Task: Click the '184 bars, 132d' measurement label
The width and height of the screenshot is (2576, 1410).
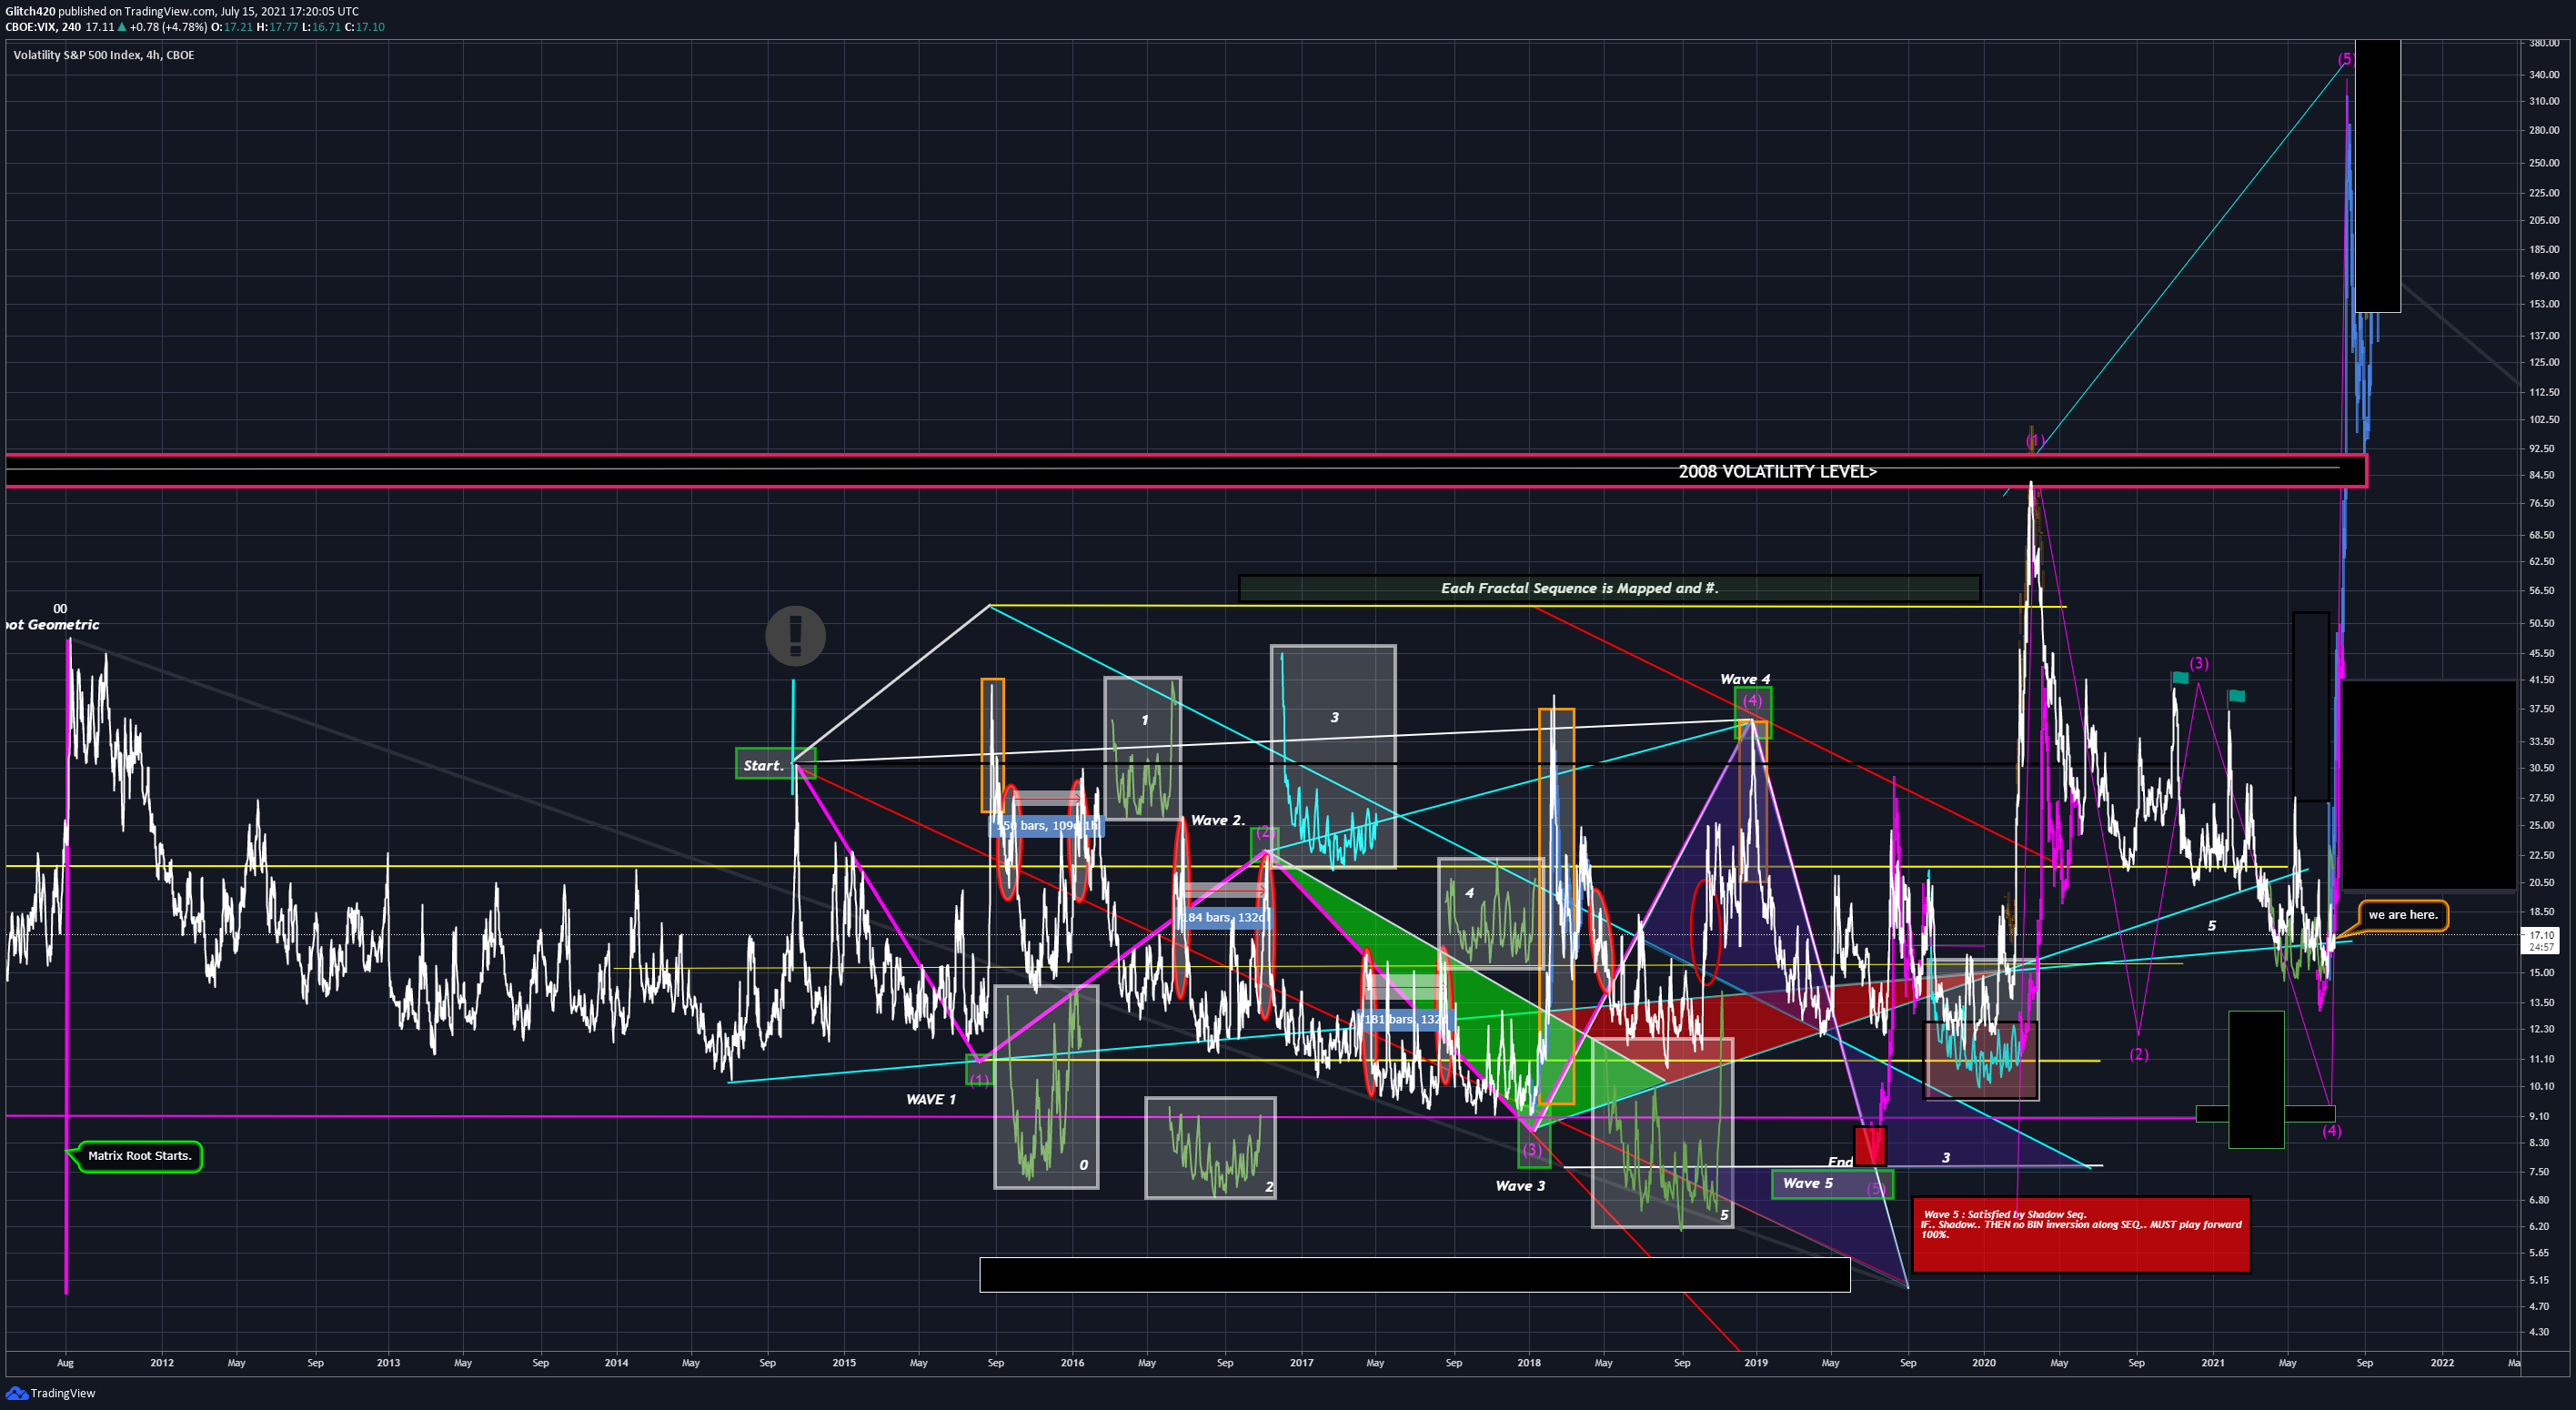Action: (x=1224, y=917)
